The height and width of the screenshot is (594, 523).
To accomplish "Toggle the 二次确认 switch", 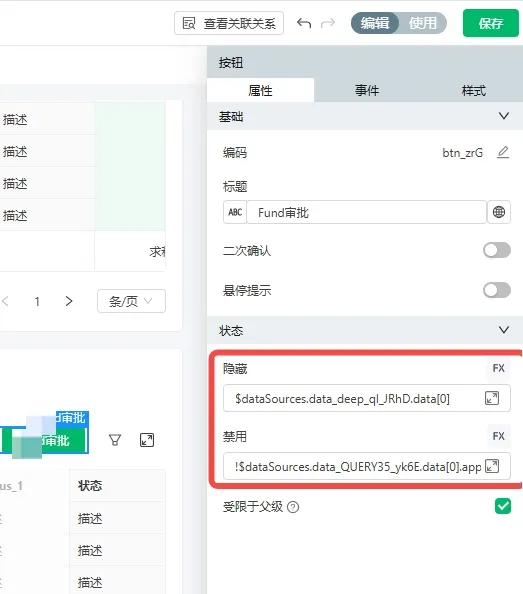I will point(497,250).
